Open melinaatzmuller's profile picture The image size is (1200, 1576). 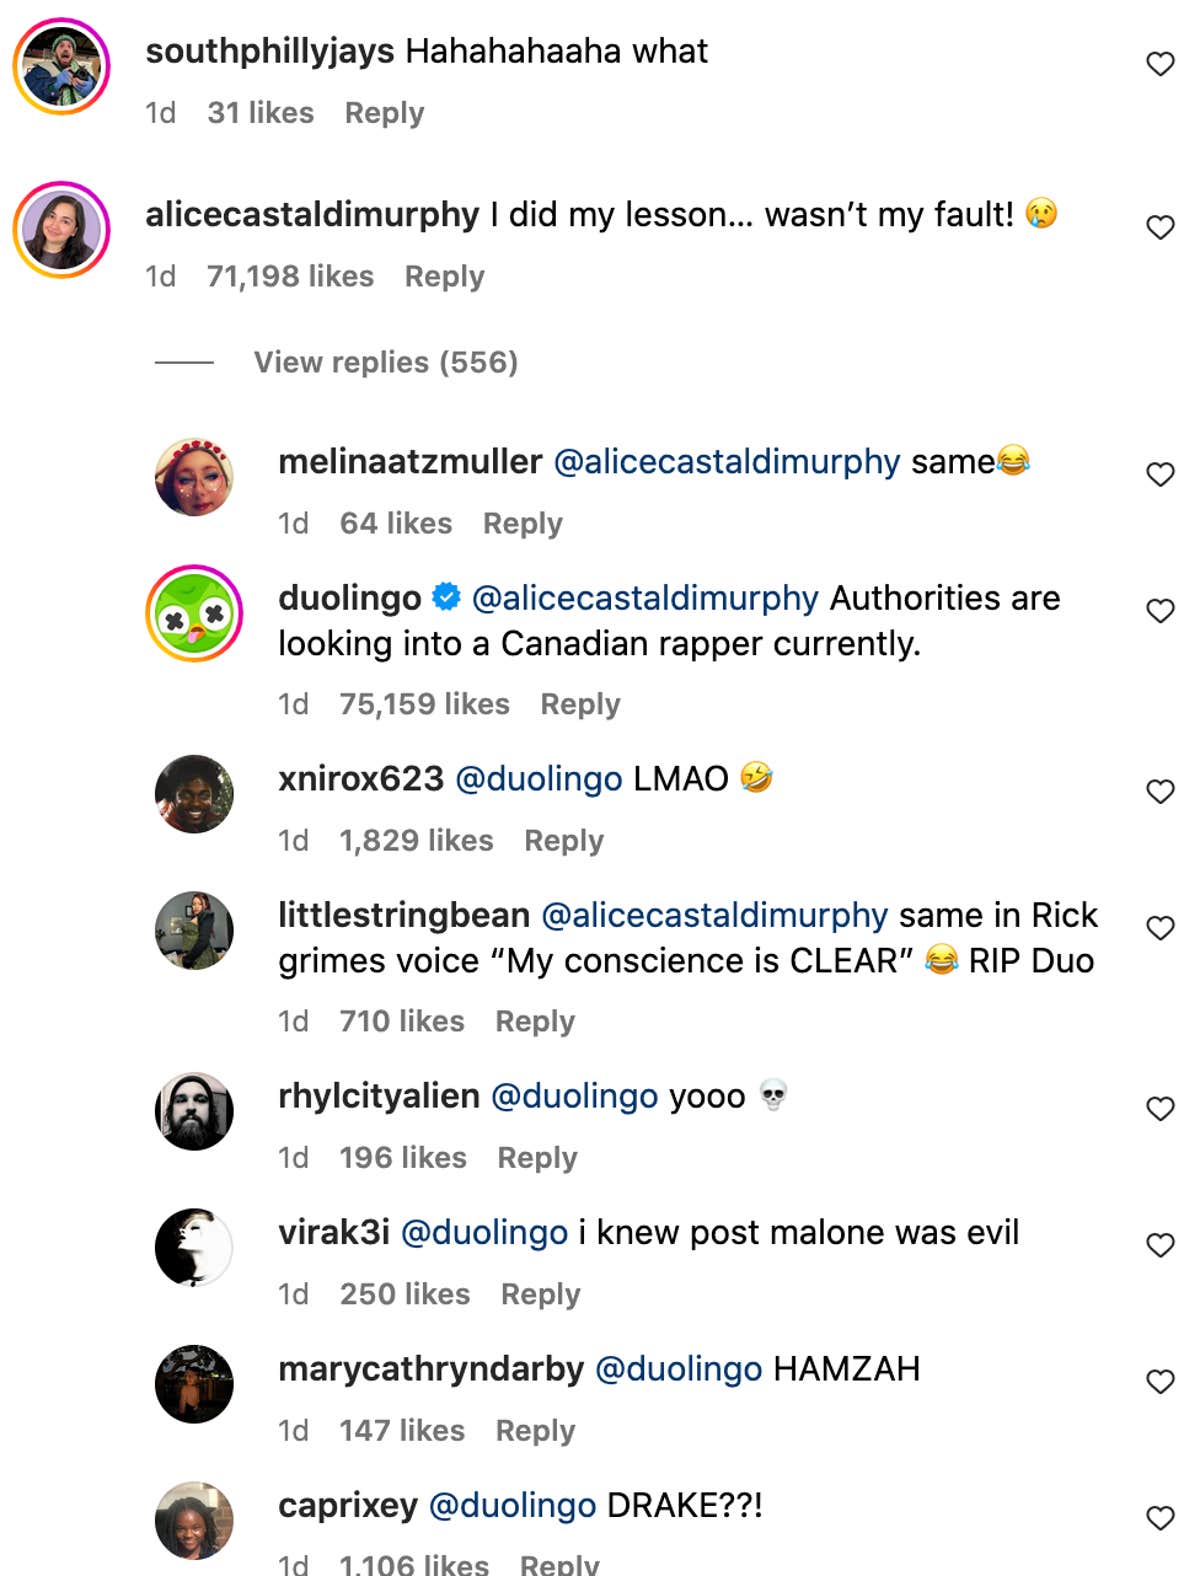[193, 480]
